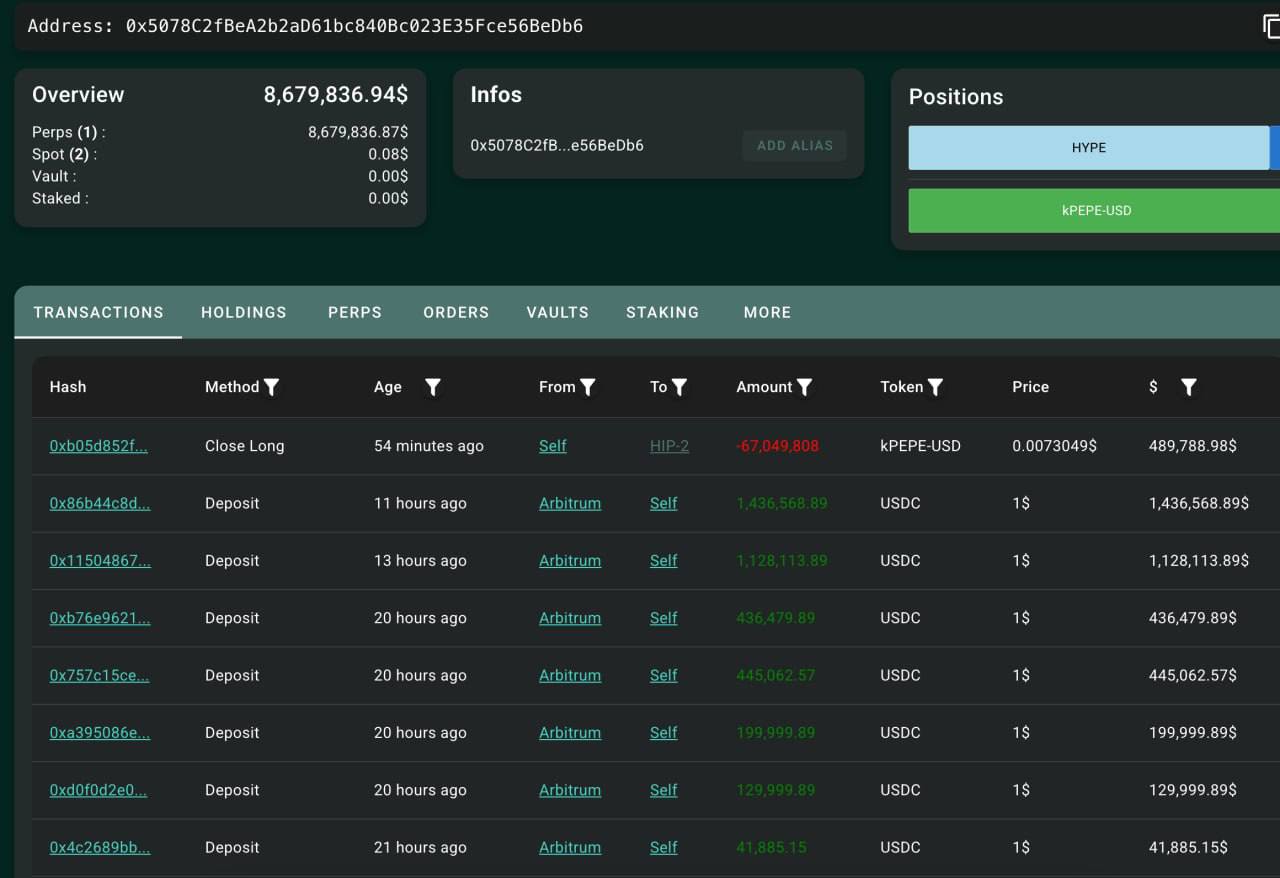The height and width of the screenshot is (878, 1280).
Task: Click Arbitrum link in the 436,479.89 row
Action: tap(570, 618)
